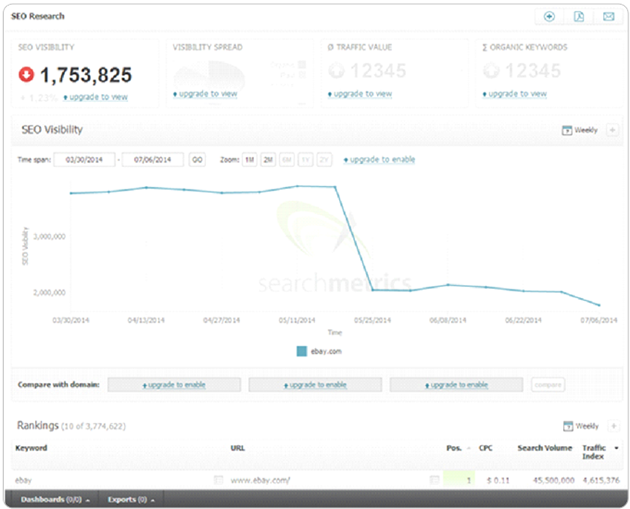This screenshot has width=630, height=509.
Task: Click the add (plus circle) icon in header
Action: tap(549, 16)
